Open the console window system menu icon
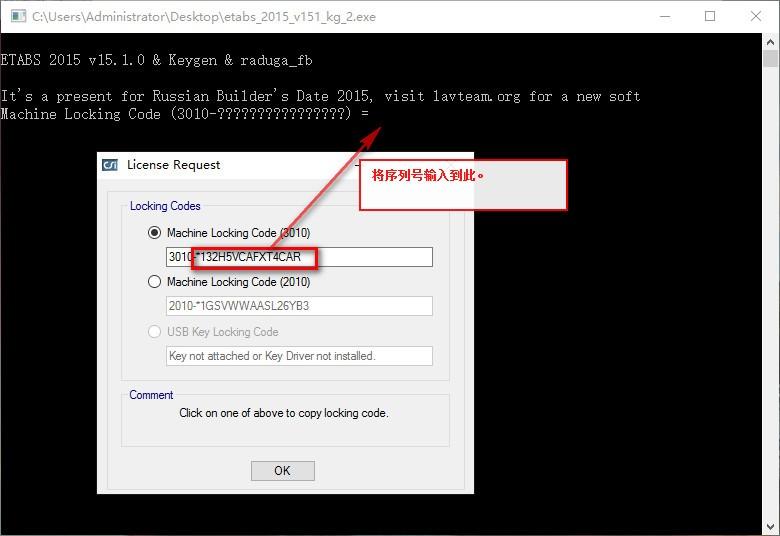Image resolution: width=780 pixels, height=536 pixels. tap(18, 16)
